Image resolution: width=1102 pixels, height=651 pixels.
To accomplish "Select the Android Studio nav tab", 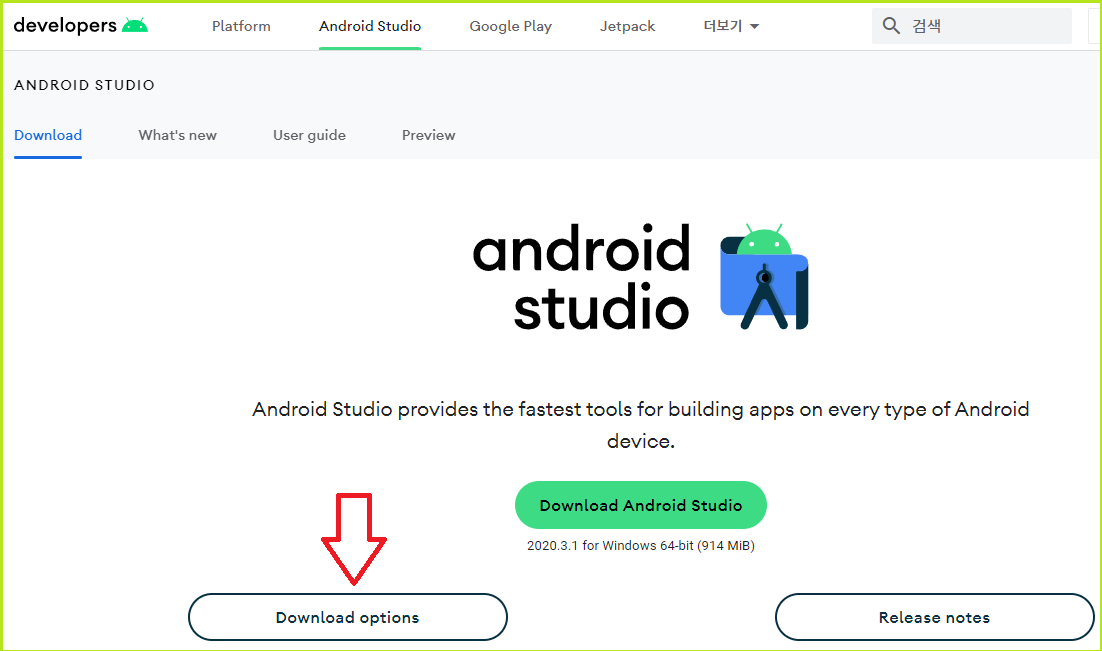I will point(370,26).
